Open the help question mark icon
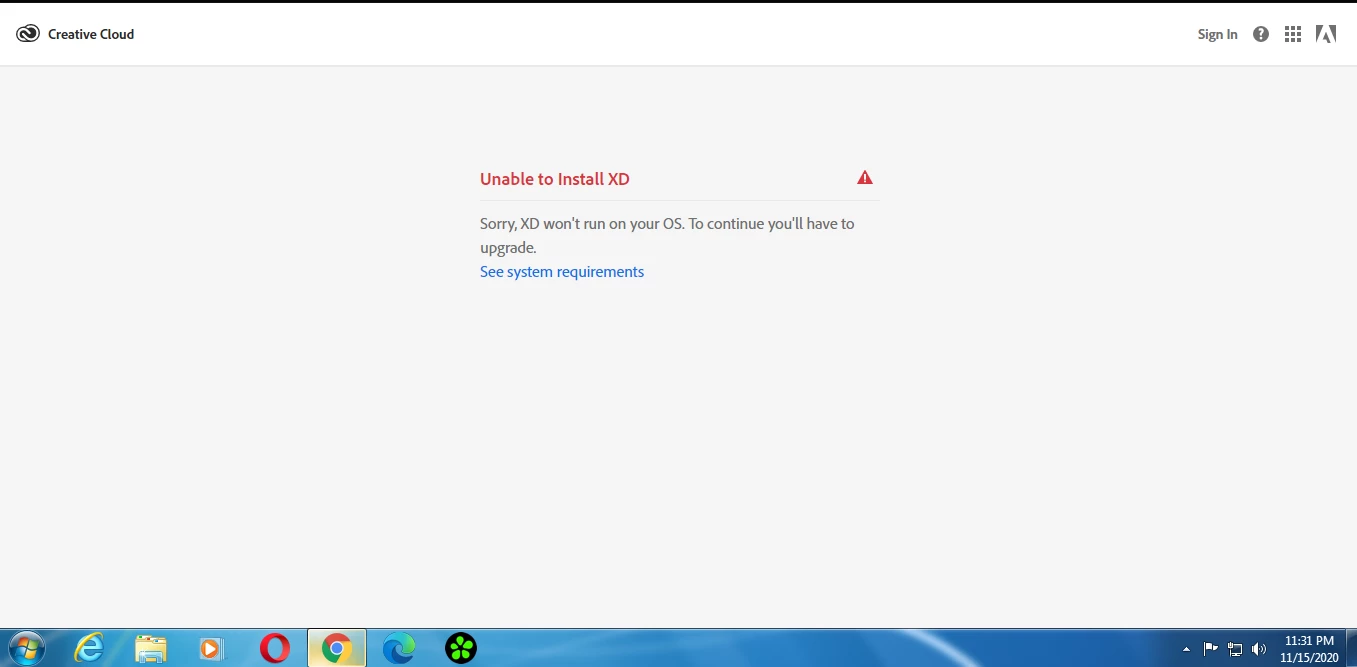The height and width of the screenshot is (667, 1357). coord(1261,34)
